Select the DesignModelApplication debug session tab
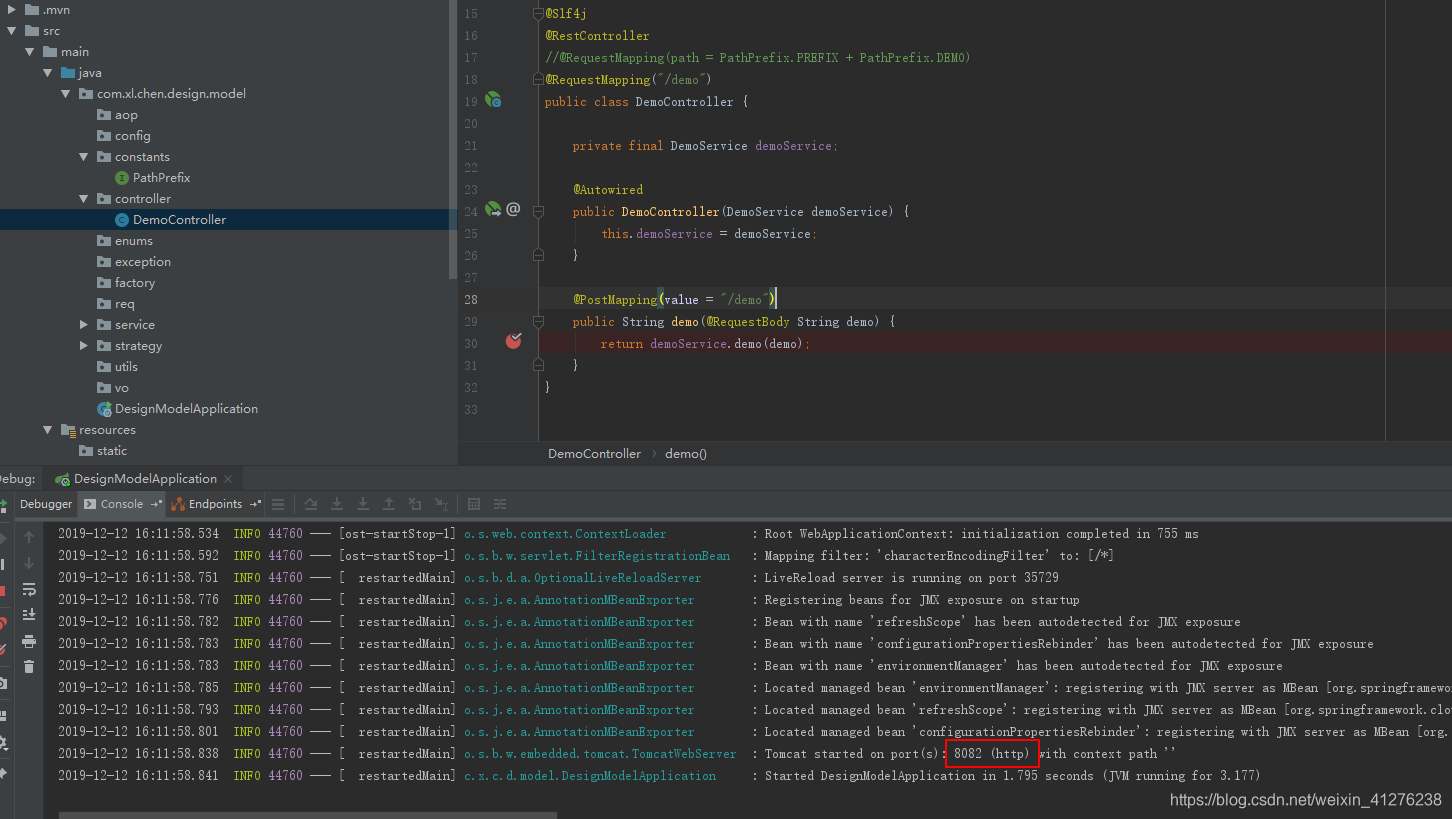 pos(145,479)
